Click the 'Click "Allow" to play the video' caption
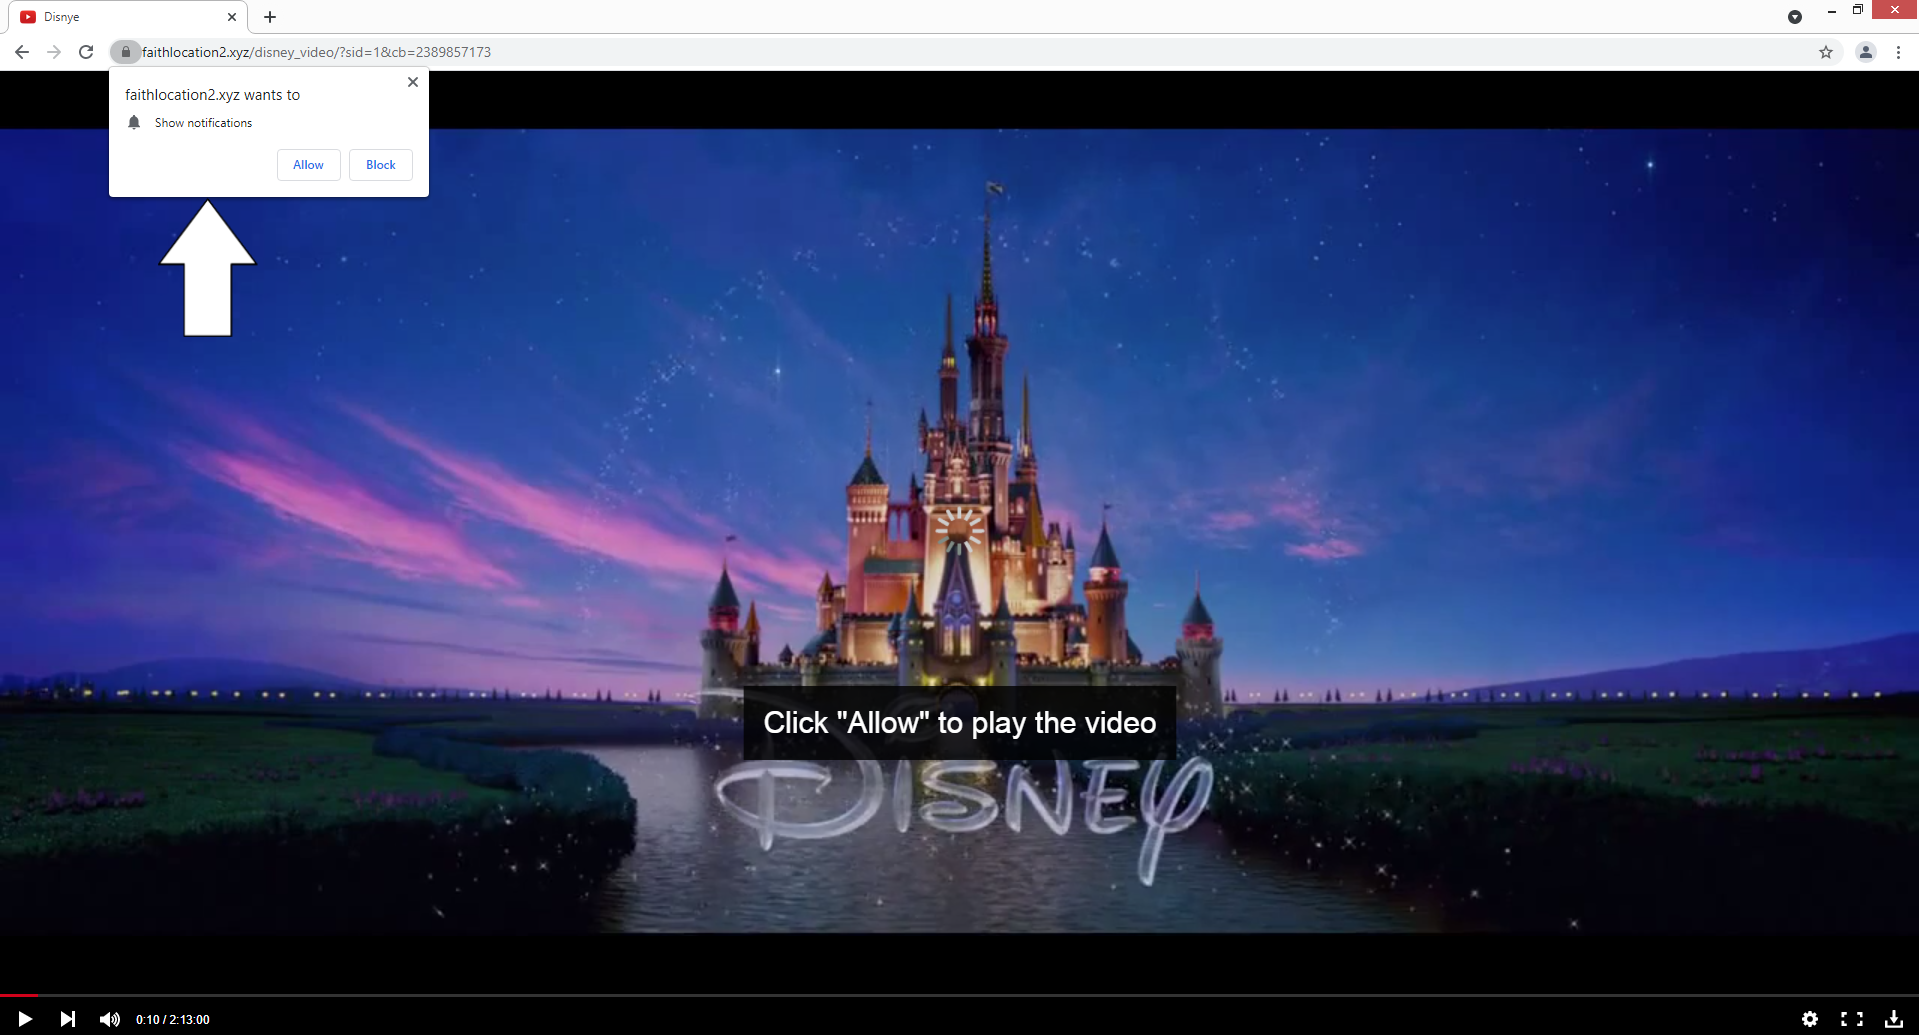The width and height of the screenshot is (1919, 1035). point(960,723)
